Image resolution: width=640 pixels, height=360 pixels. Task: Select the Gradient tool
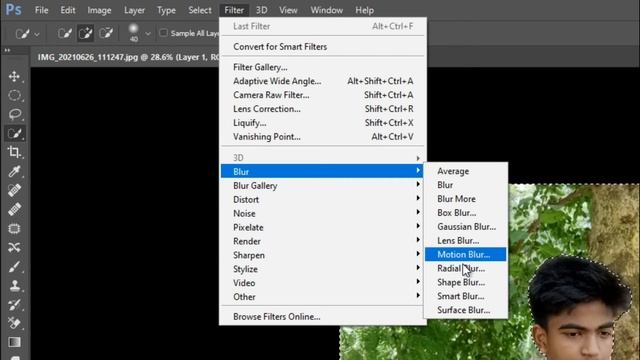pos(14,342)
